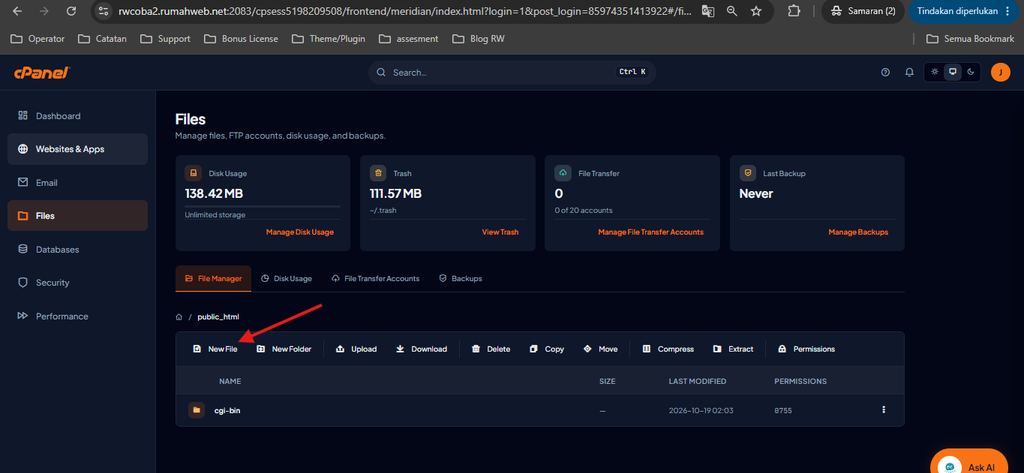Click the Manage Backups link
This screenshot has height=473, width=1024.
858,232
